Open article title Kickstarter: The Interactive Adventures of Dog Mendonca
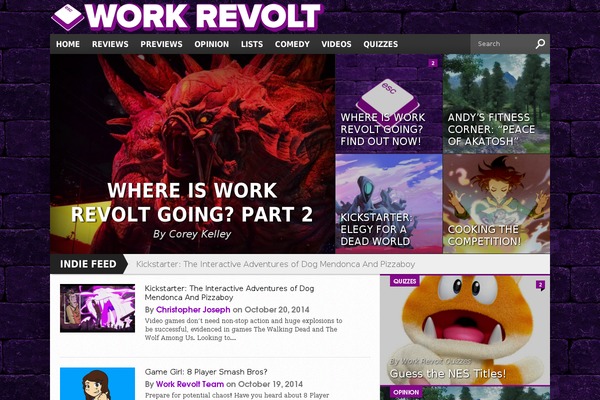 [229, 293]
